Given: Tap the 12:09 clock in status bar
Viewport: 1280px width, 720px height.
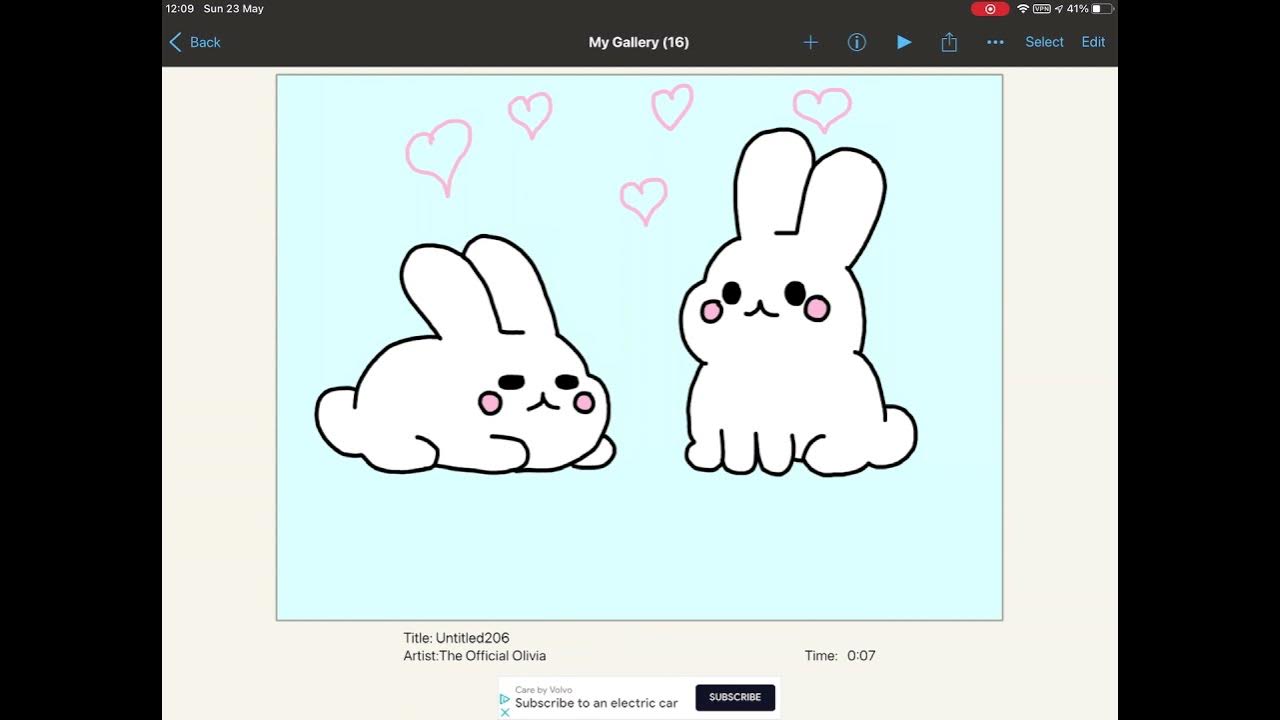Looking at the screenshot, I should (180, 9).
